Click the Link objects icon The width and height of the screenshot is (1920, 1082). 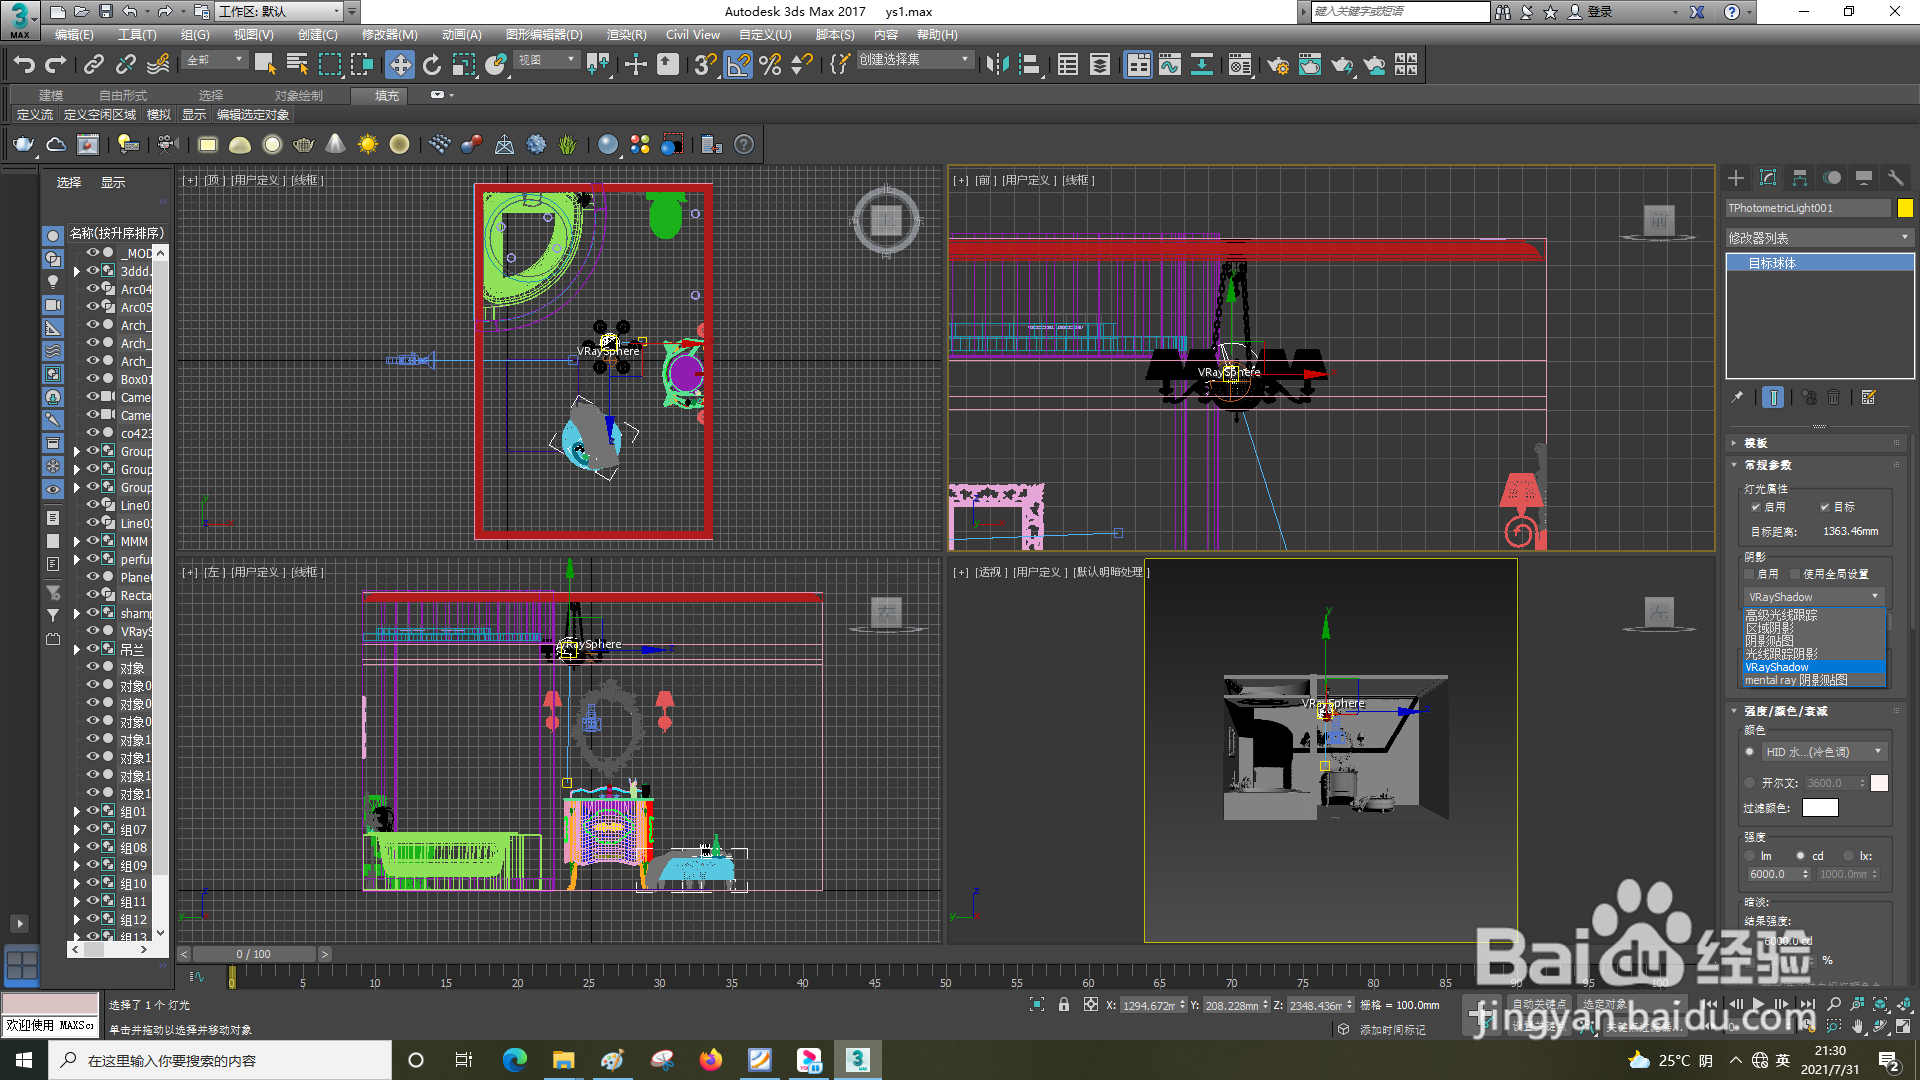tap(93, 65)
